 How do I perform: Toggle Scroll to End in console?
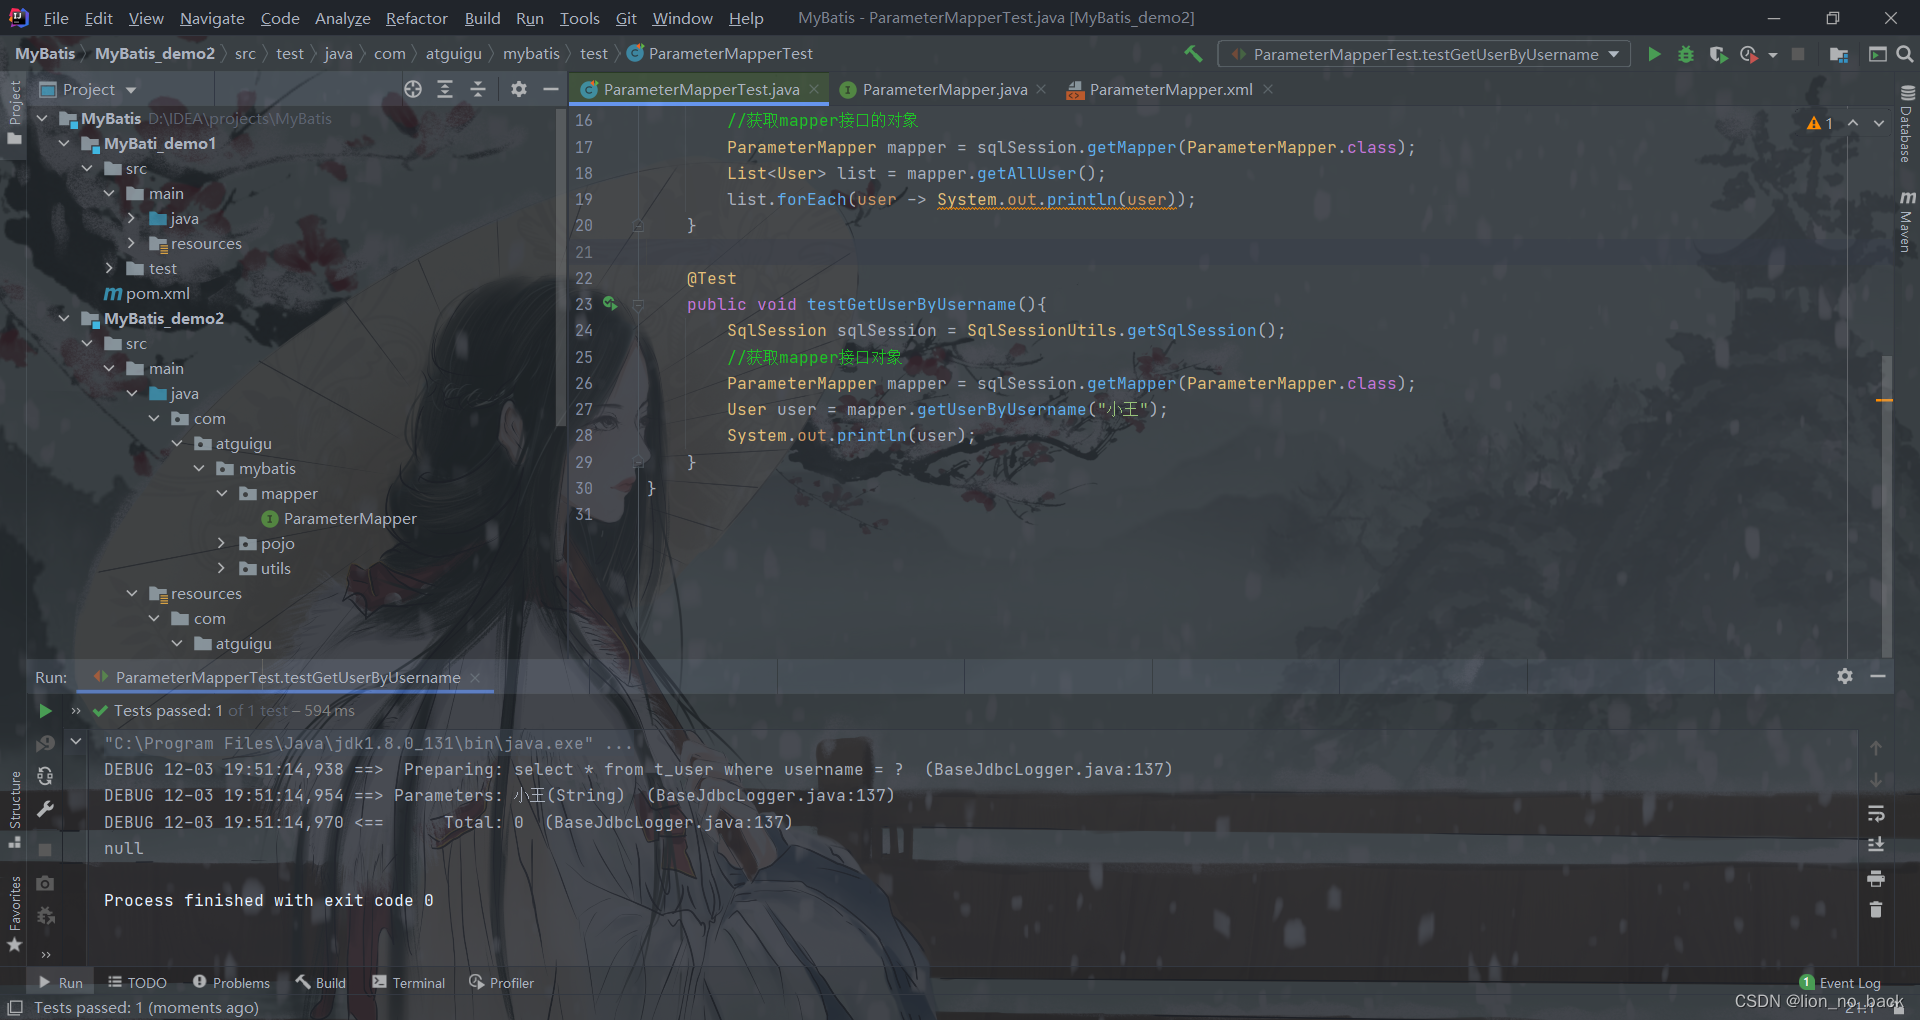[x=1876, y=845]
